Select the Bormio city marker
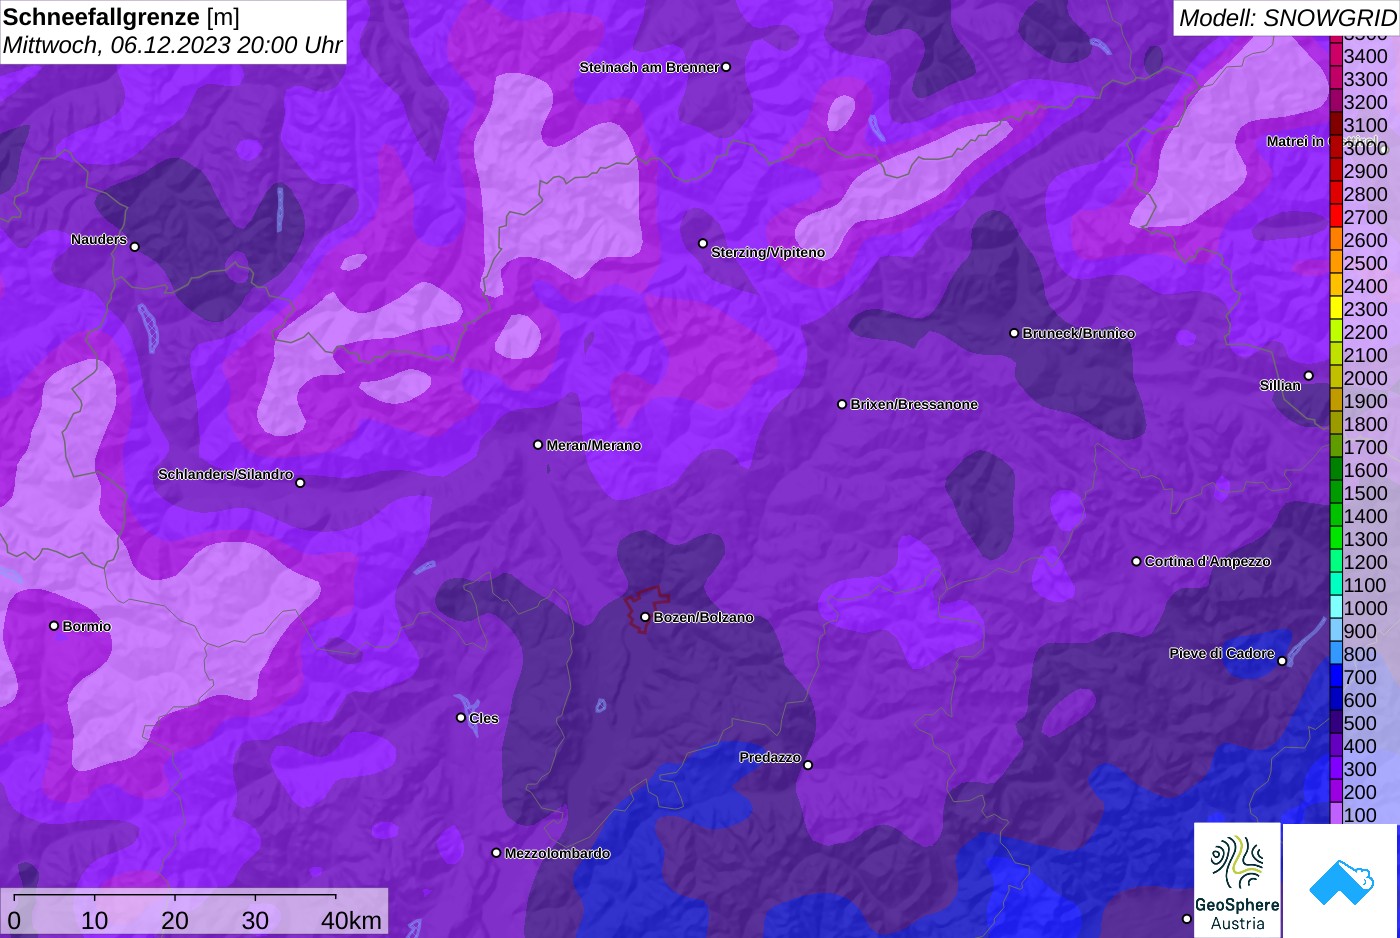This screenshot has width=1400, height=938. (x=54, y=626)
